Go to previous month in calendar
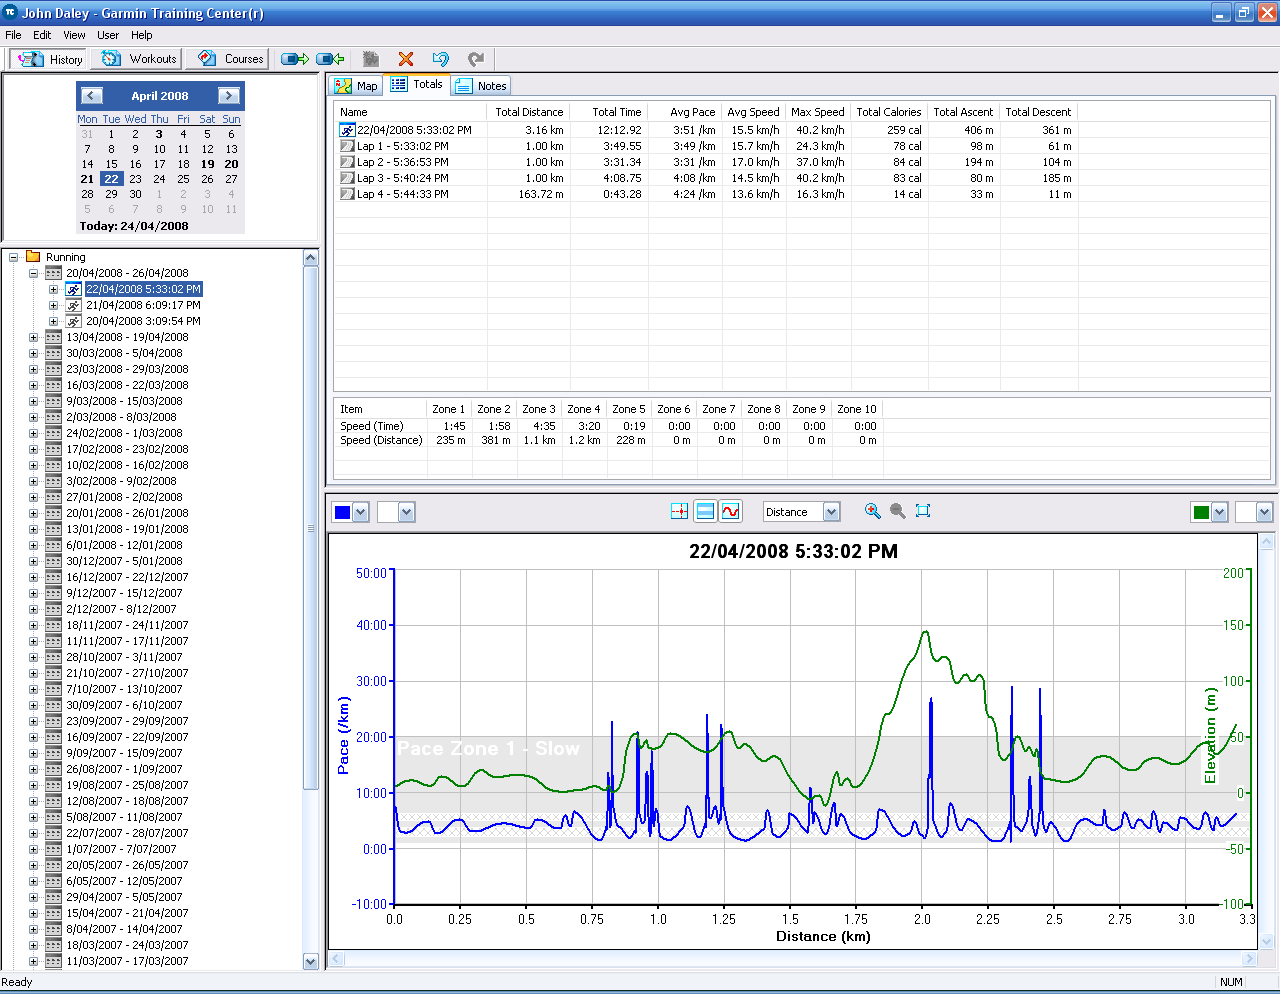Screen dimensions: 1280x994 92,96
